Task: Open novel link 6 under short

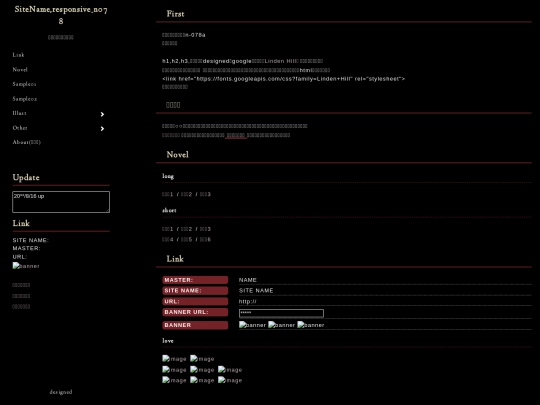Action: (x=205, y=239)
